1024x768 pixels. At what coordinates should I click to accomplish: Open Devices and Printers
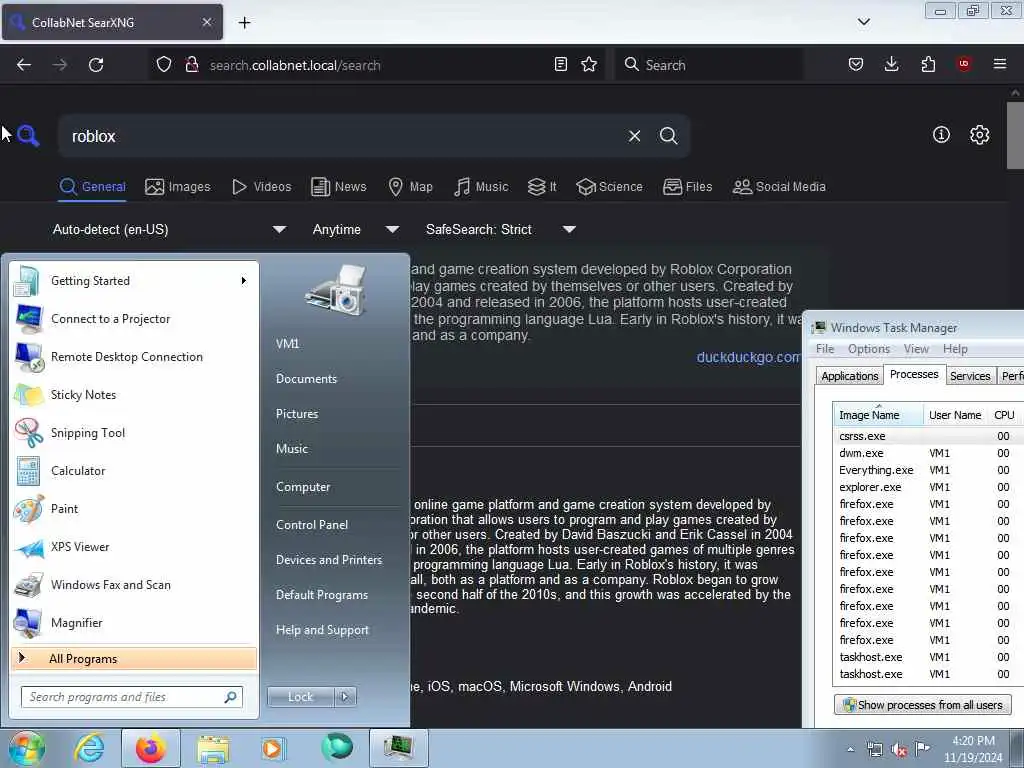pyautogui.click(x=328, y=560)
